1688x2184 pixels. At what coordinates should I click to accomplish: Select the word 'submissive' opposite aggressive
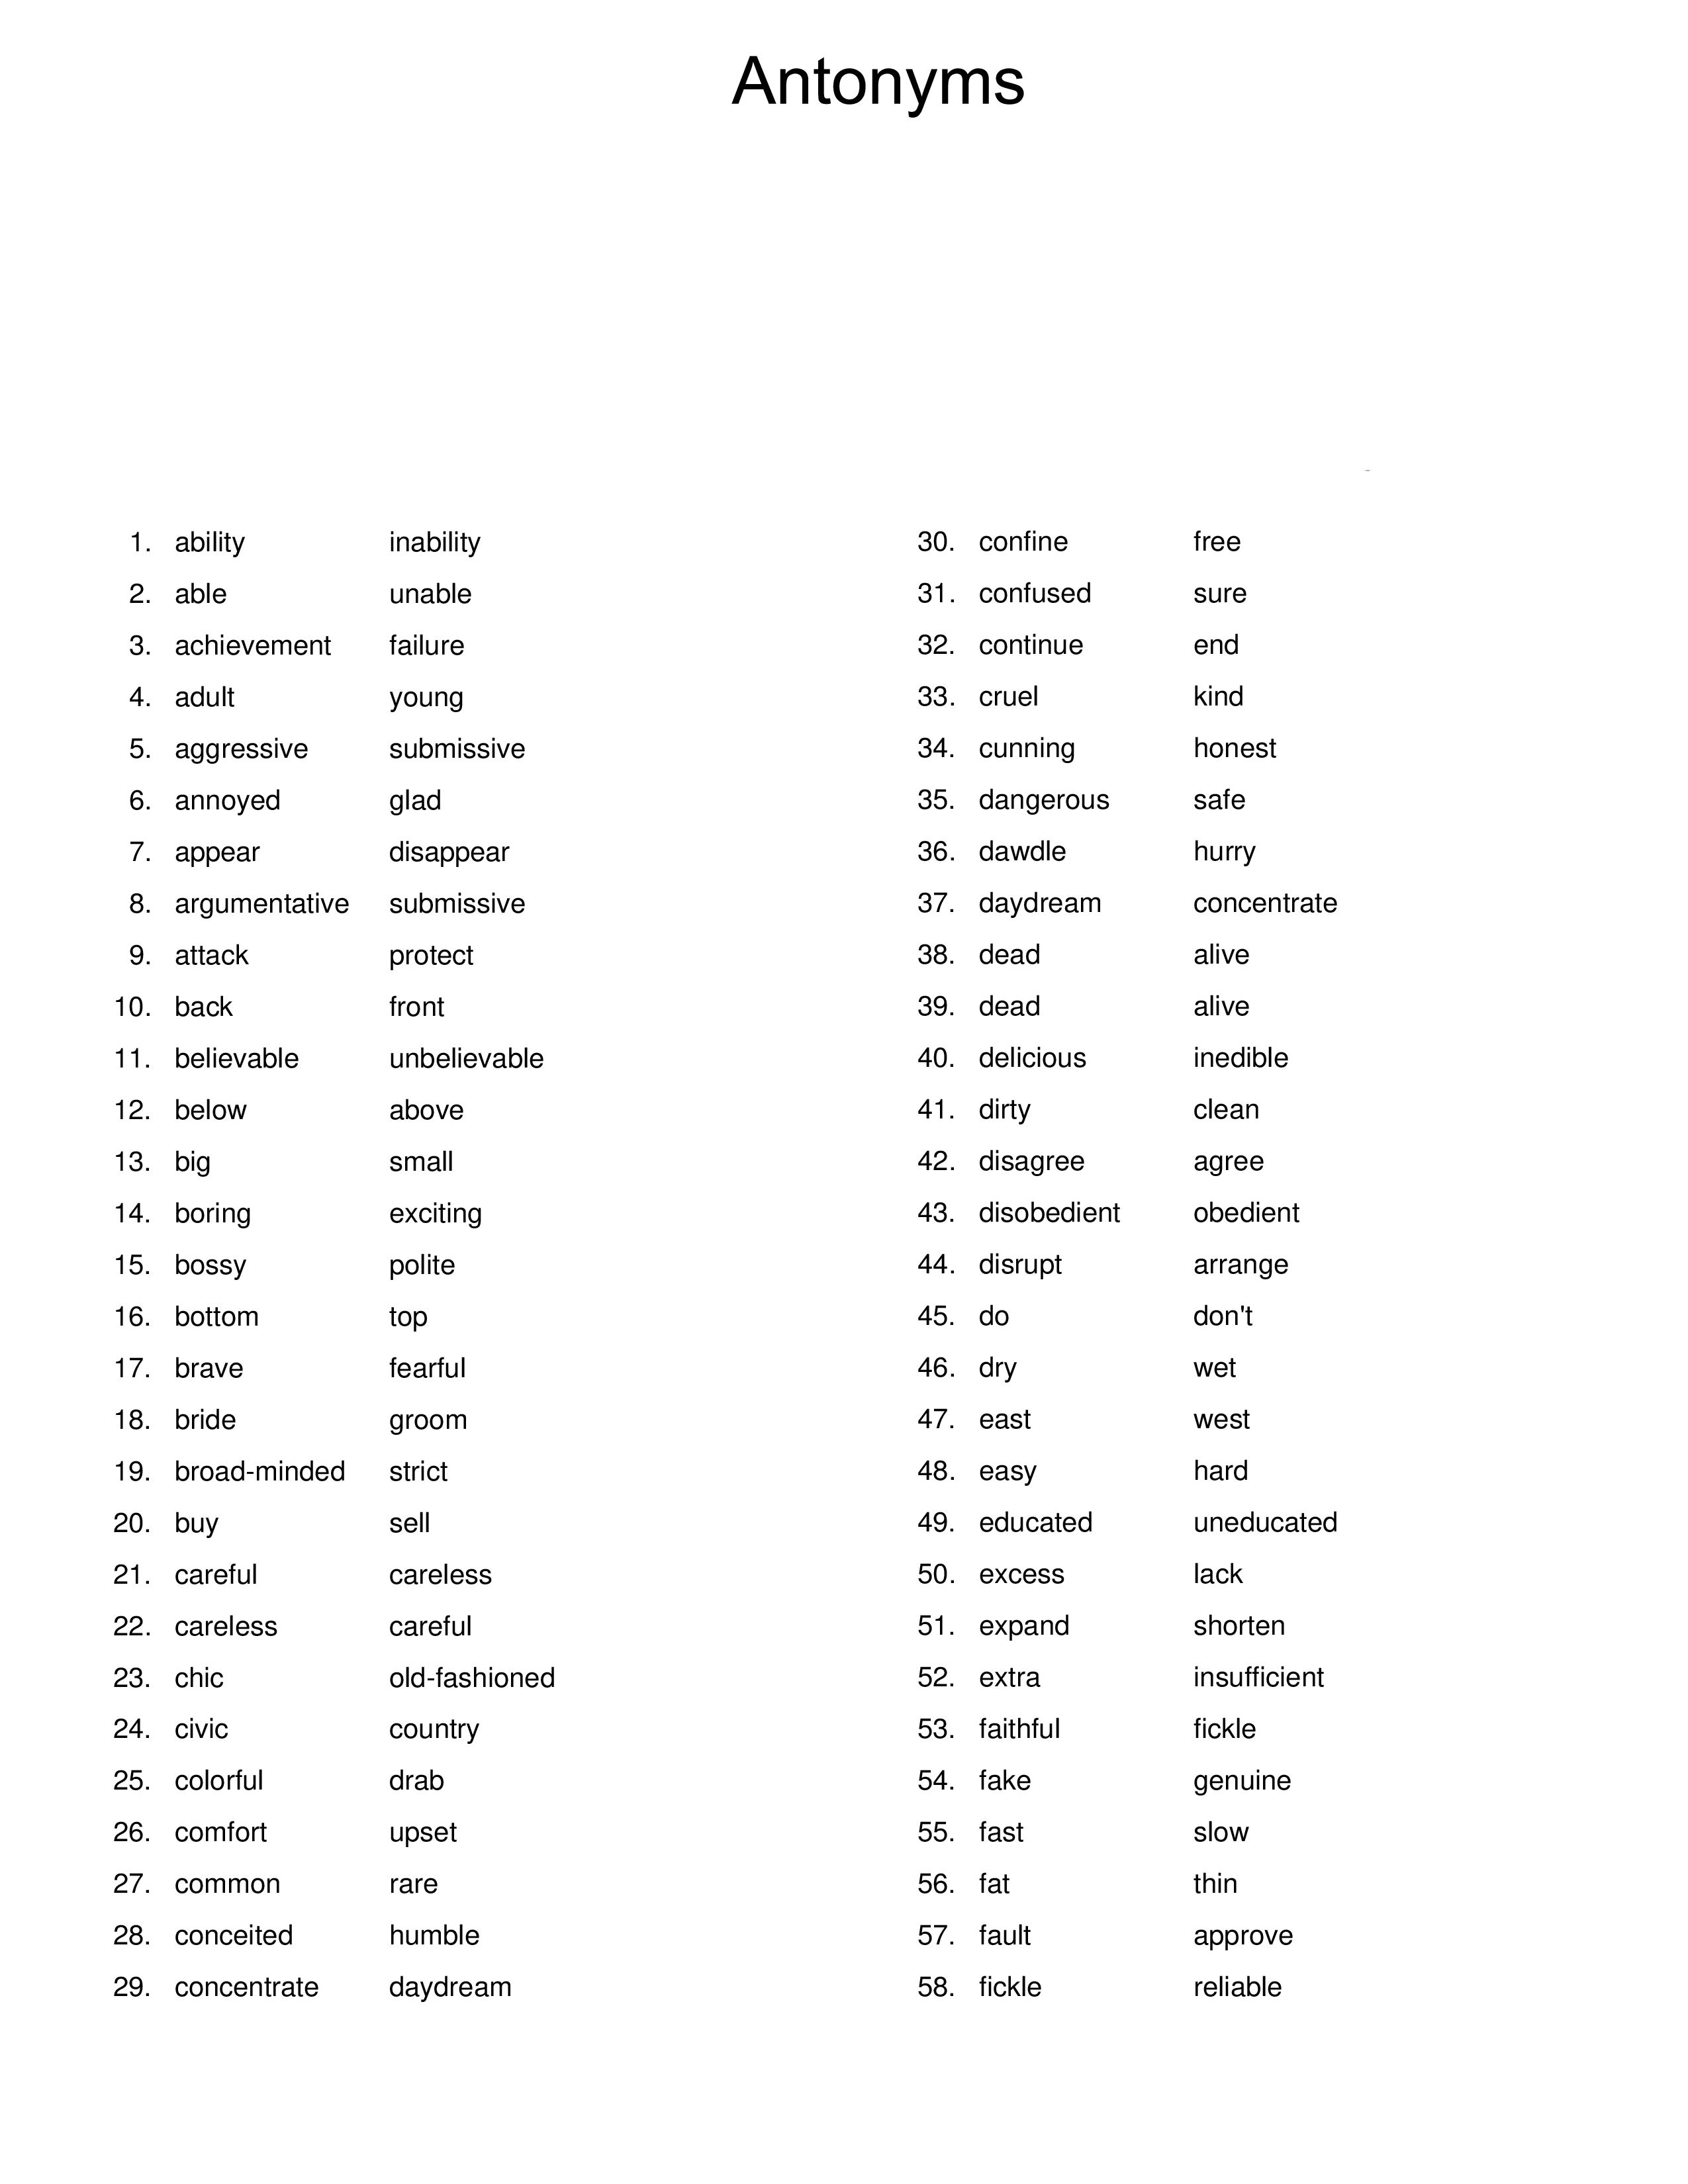click(x=465, y=748)
